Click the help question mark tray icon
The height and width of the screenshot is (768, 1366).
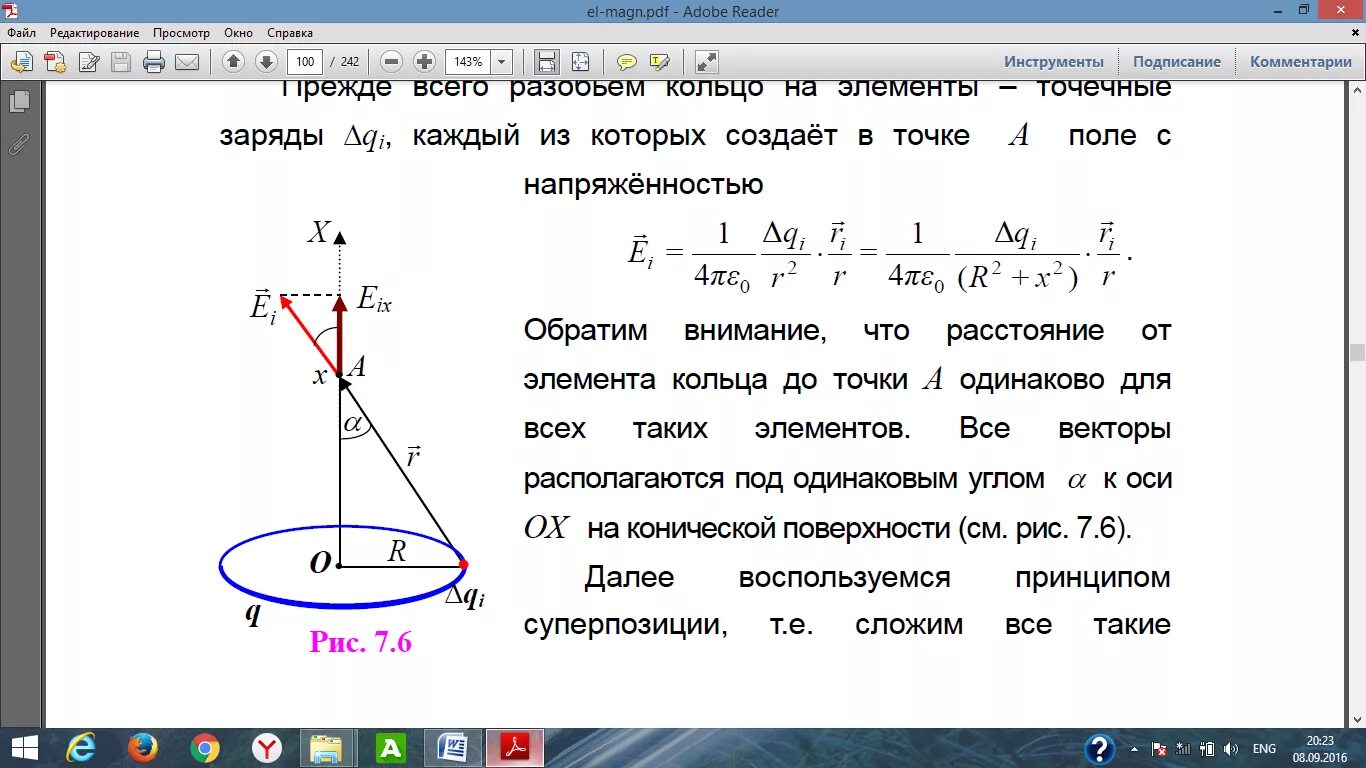point(1100,749)
